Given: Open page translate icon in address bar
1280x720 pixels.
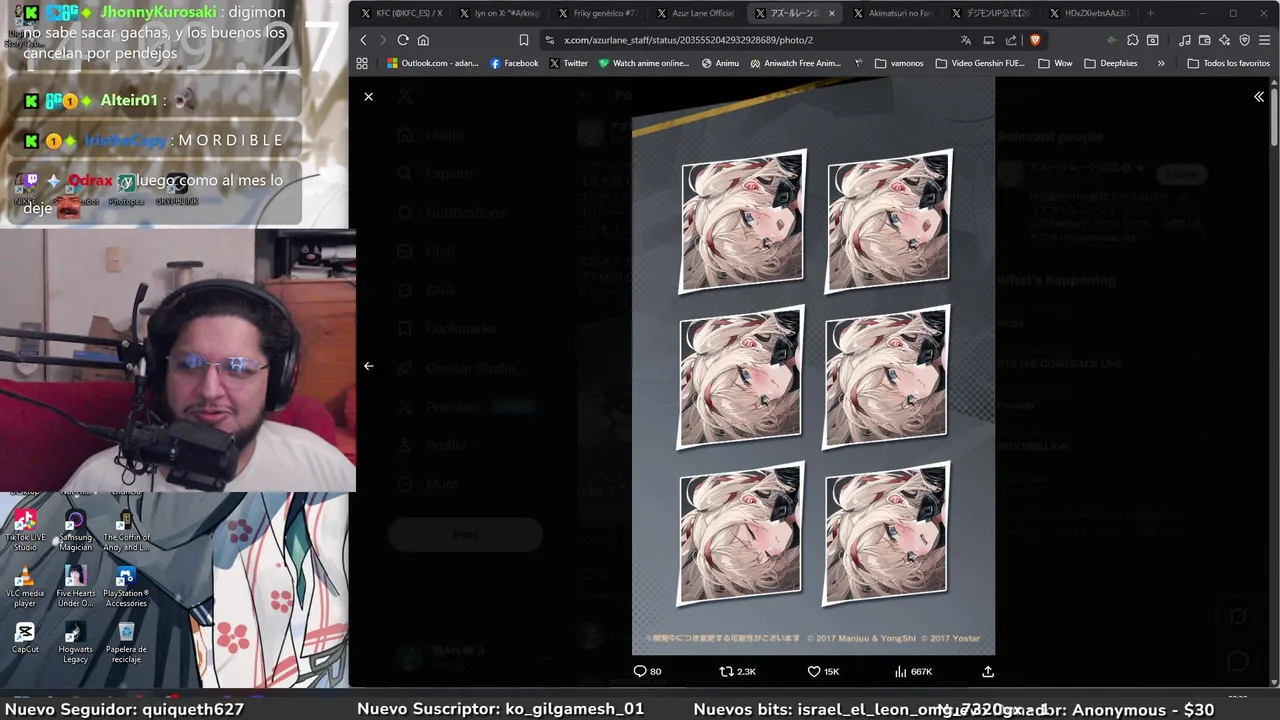Looking at the screenshot, I should (965, 40).
